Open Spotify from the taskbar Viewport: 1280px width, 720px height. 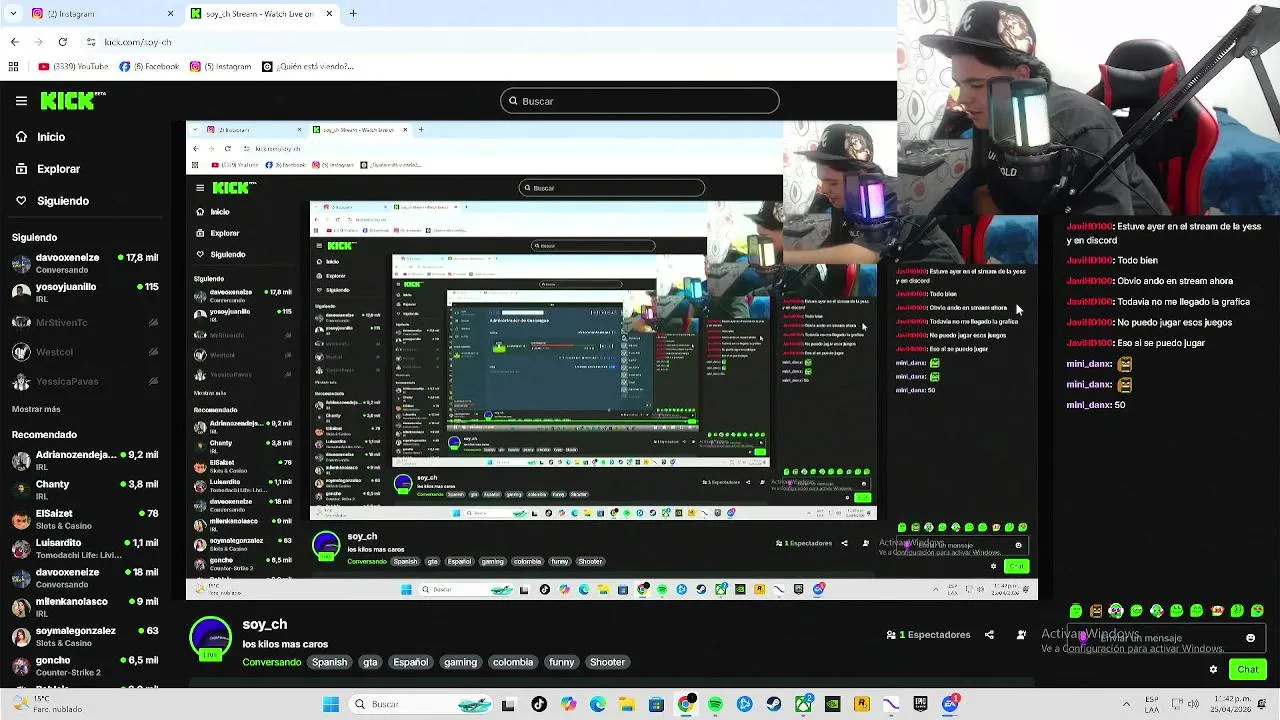pyautogui.click(x=715, y=704)
